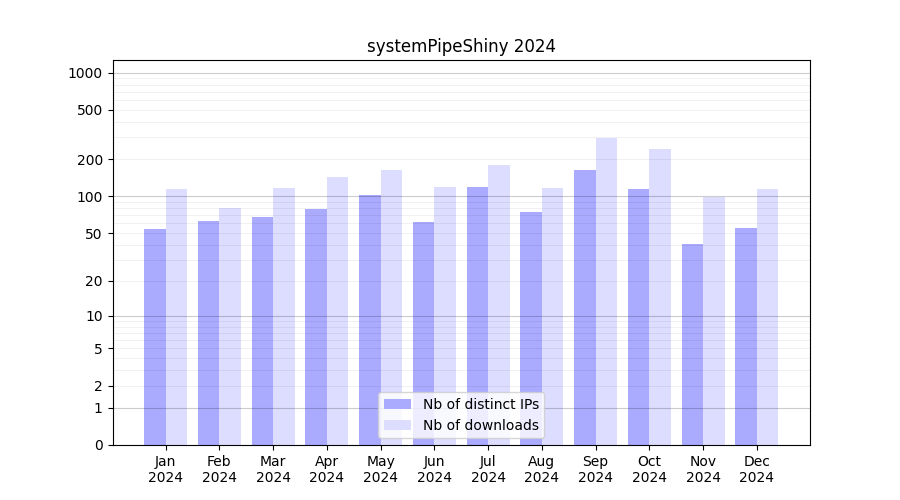This screenshot has height=500, width=900.
Task: Click the Sep 2024 distinct IPs bar
Action: (x=585, y=307)
